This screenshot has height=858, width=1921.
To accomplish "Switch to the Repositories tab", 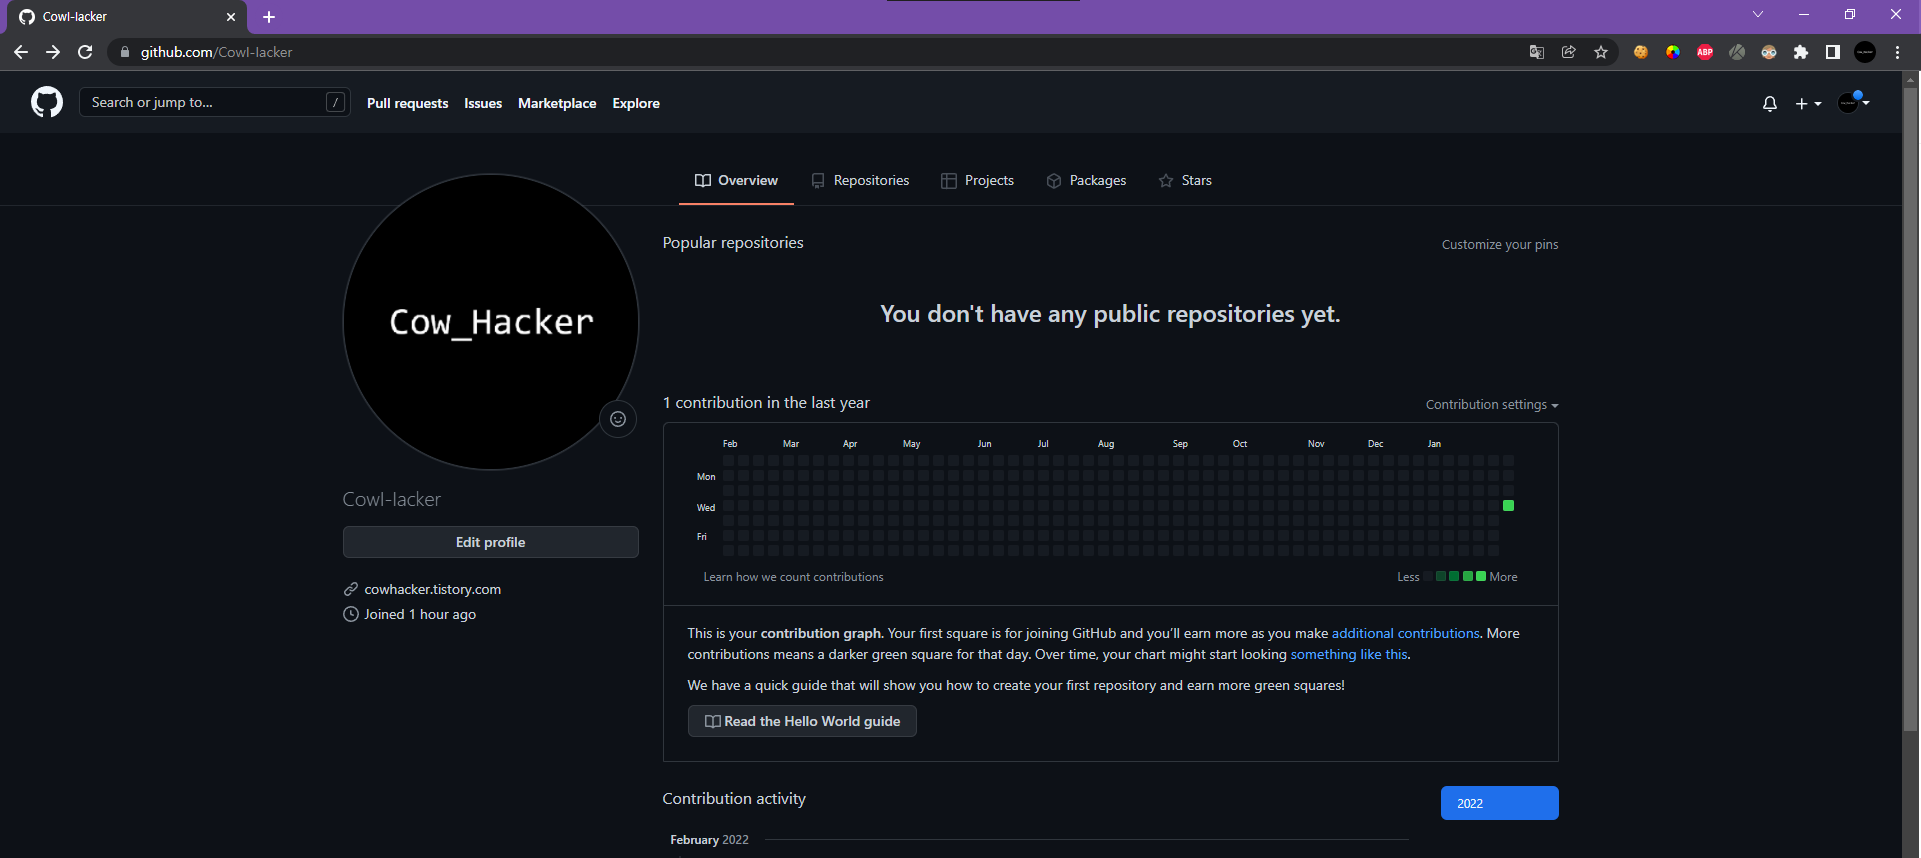I will click(860, 181).
